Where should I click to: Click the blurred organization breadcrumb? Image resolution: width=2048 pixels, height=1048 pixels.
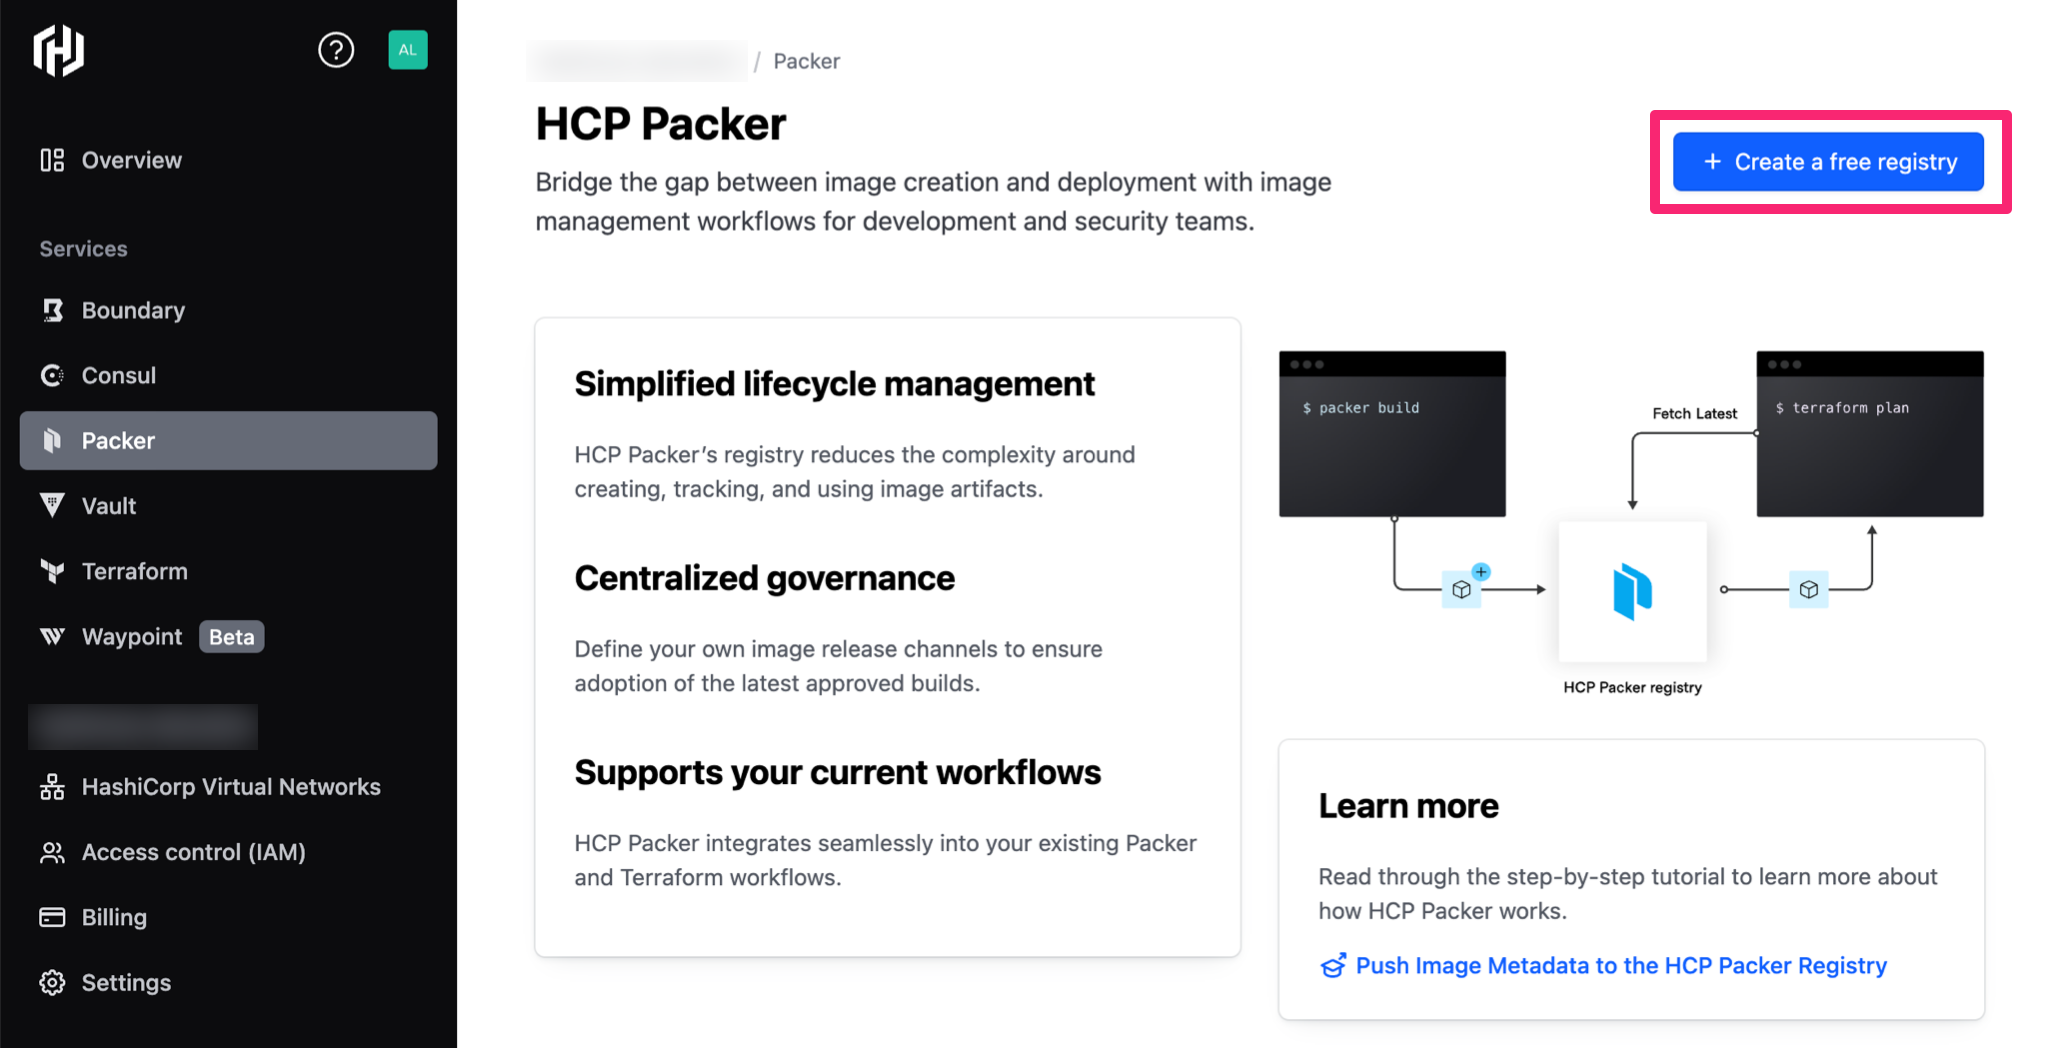coord(637,61)
